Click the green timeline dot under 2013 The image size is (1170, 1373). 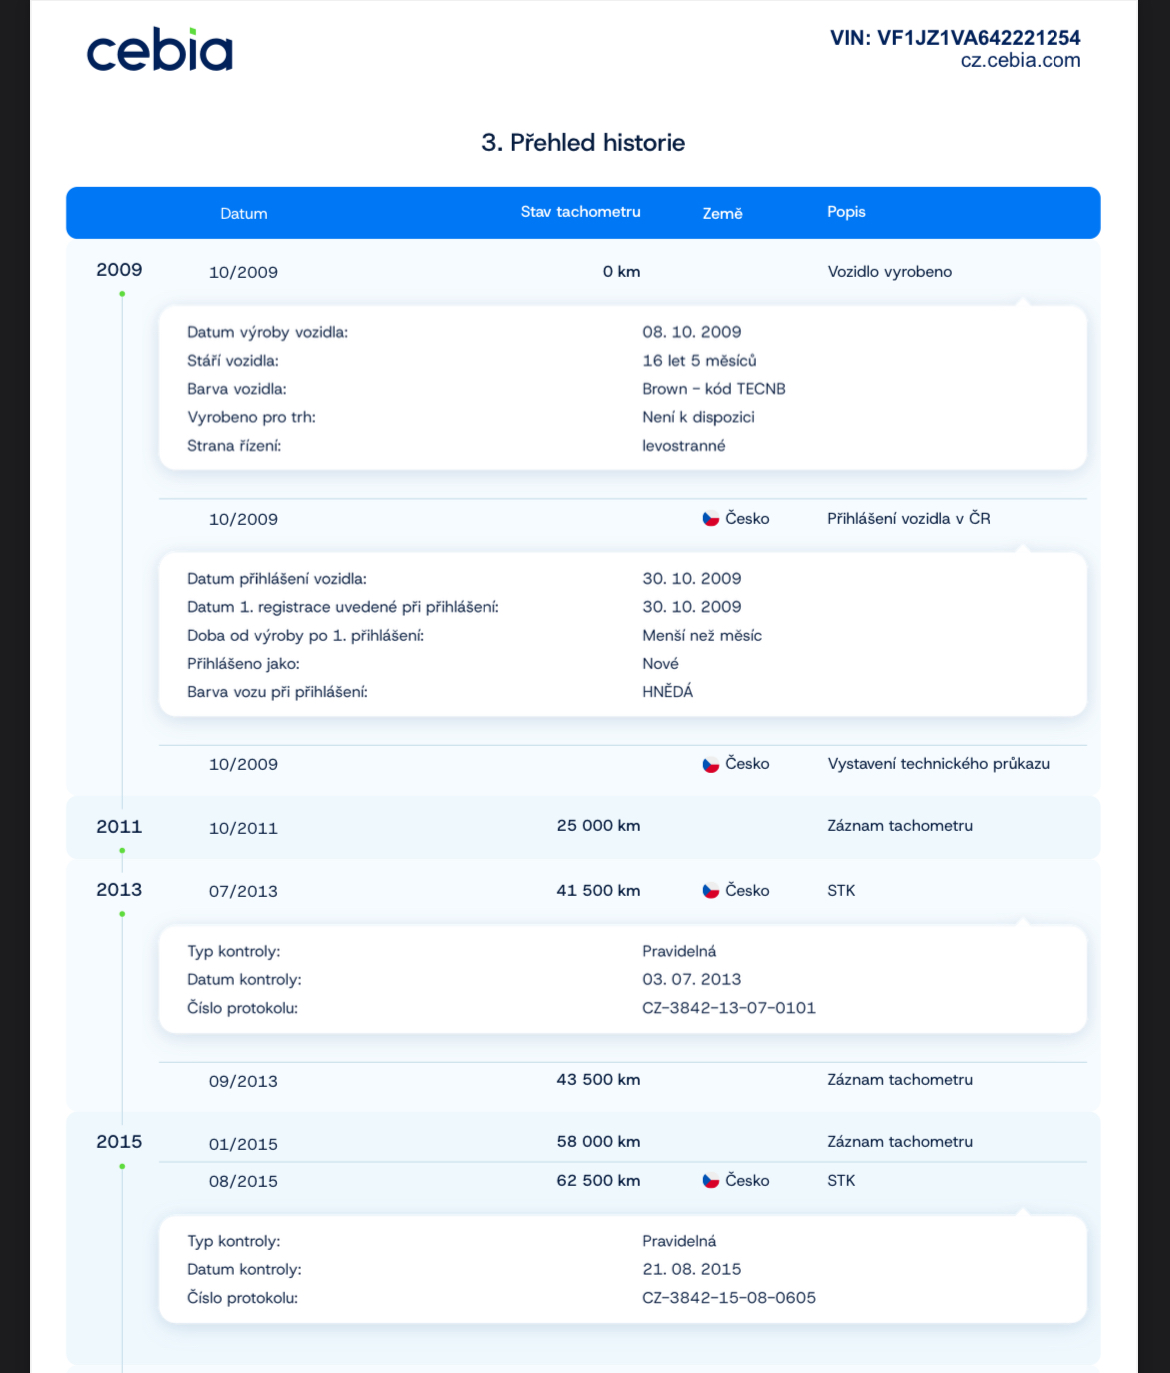pos(122,914)
